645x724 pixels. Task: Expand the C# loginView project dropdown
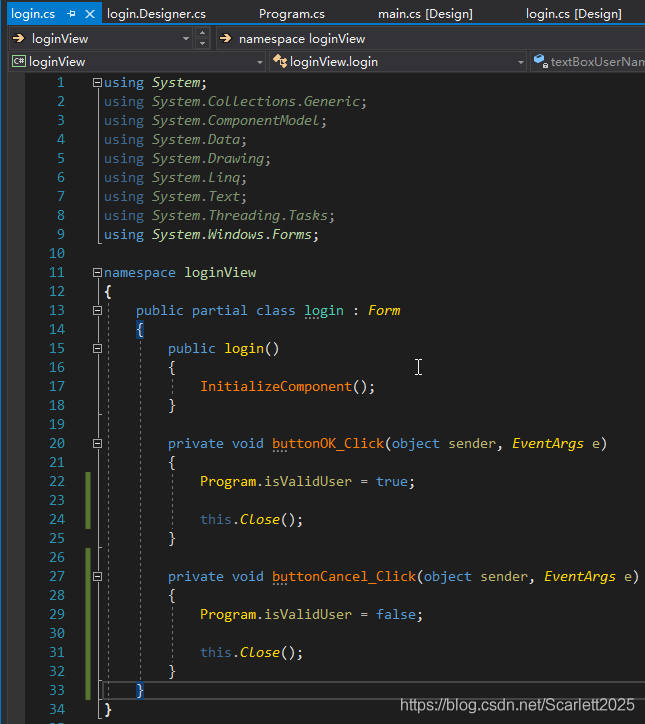(259, 62)
